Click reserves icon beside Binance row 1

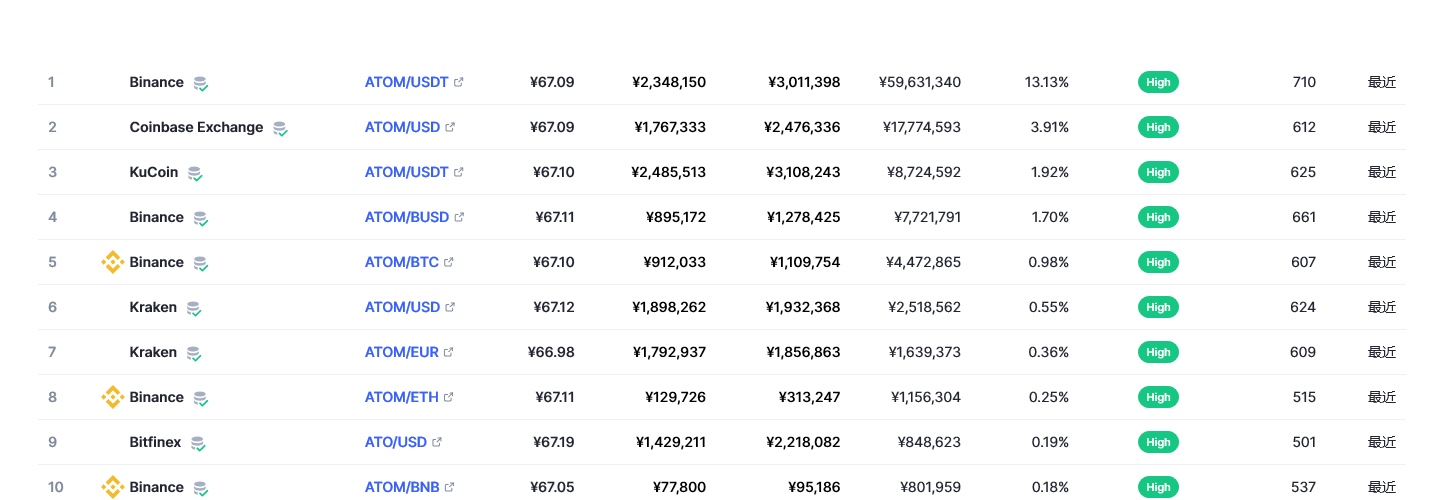tap(201, 83)
